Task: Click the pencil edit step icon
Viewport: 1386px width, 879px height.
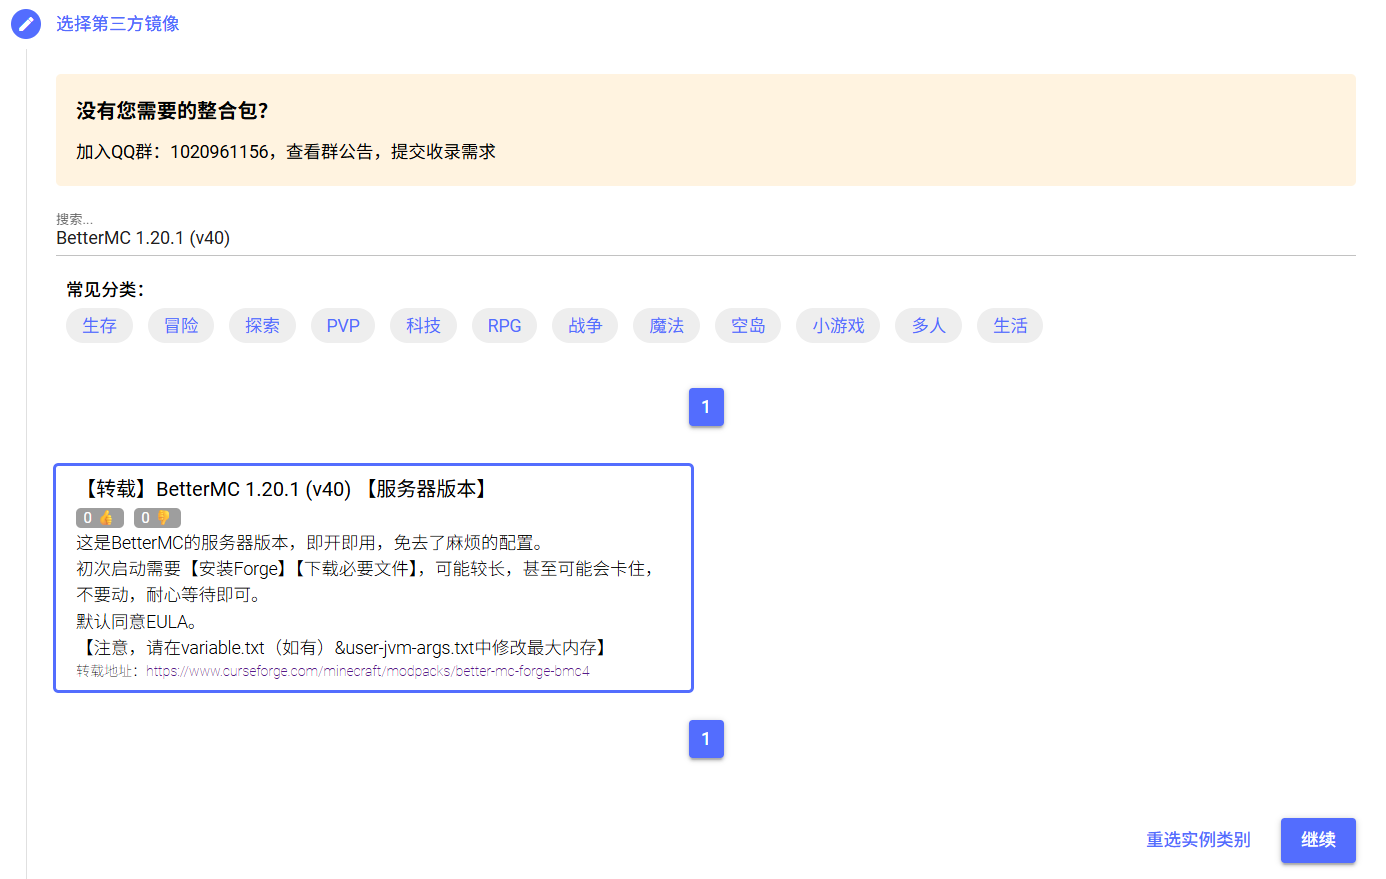Action: pyautogui.click(x=26, y=24)
